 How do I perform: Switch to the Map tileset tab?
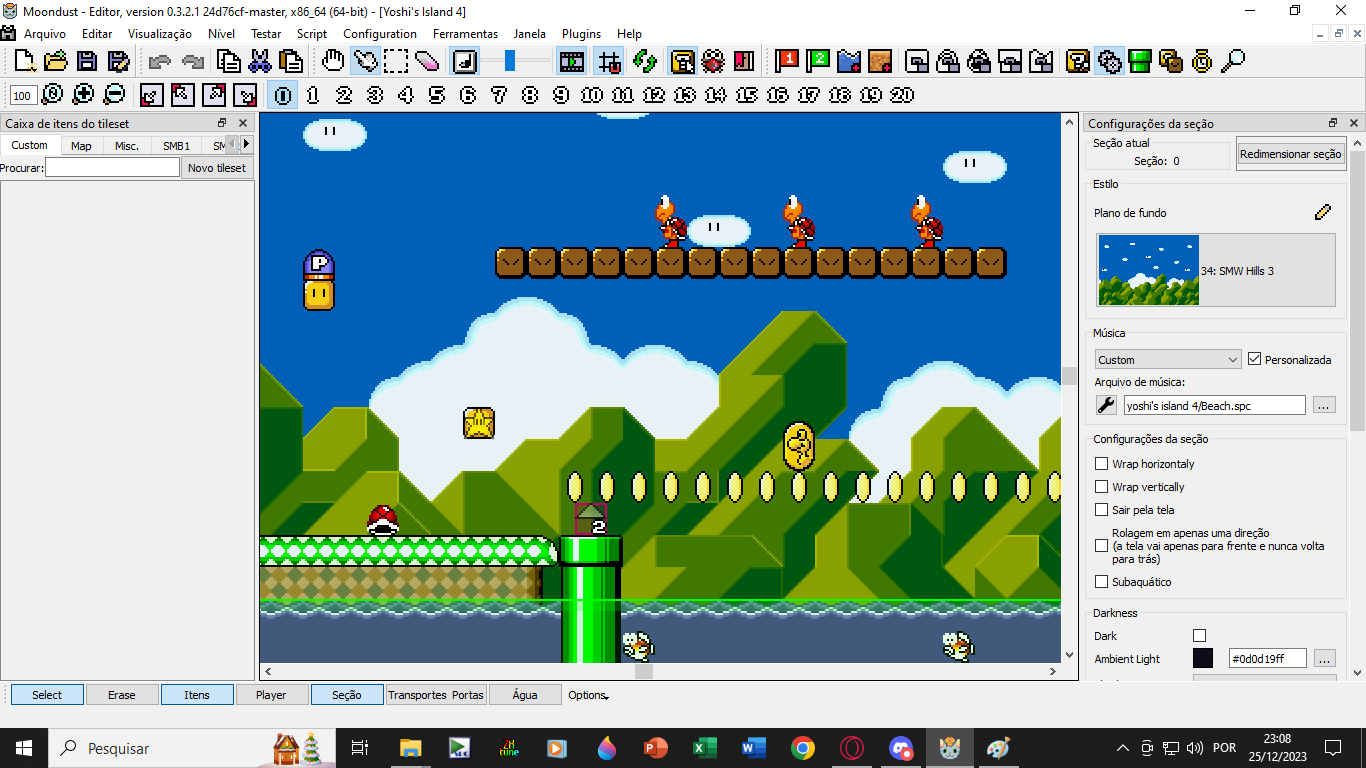pyautogui.click(x=81, y=145)
